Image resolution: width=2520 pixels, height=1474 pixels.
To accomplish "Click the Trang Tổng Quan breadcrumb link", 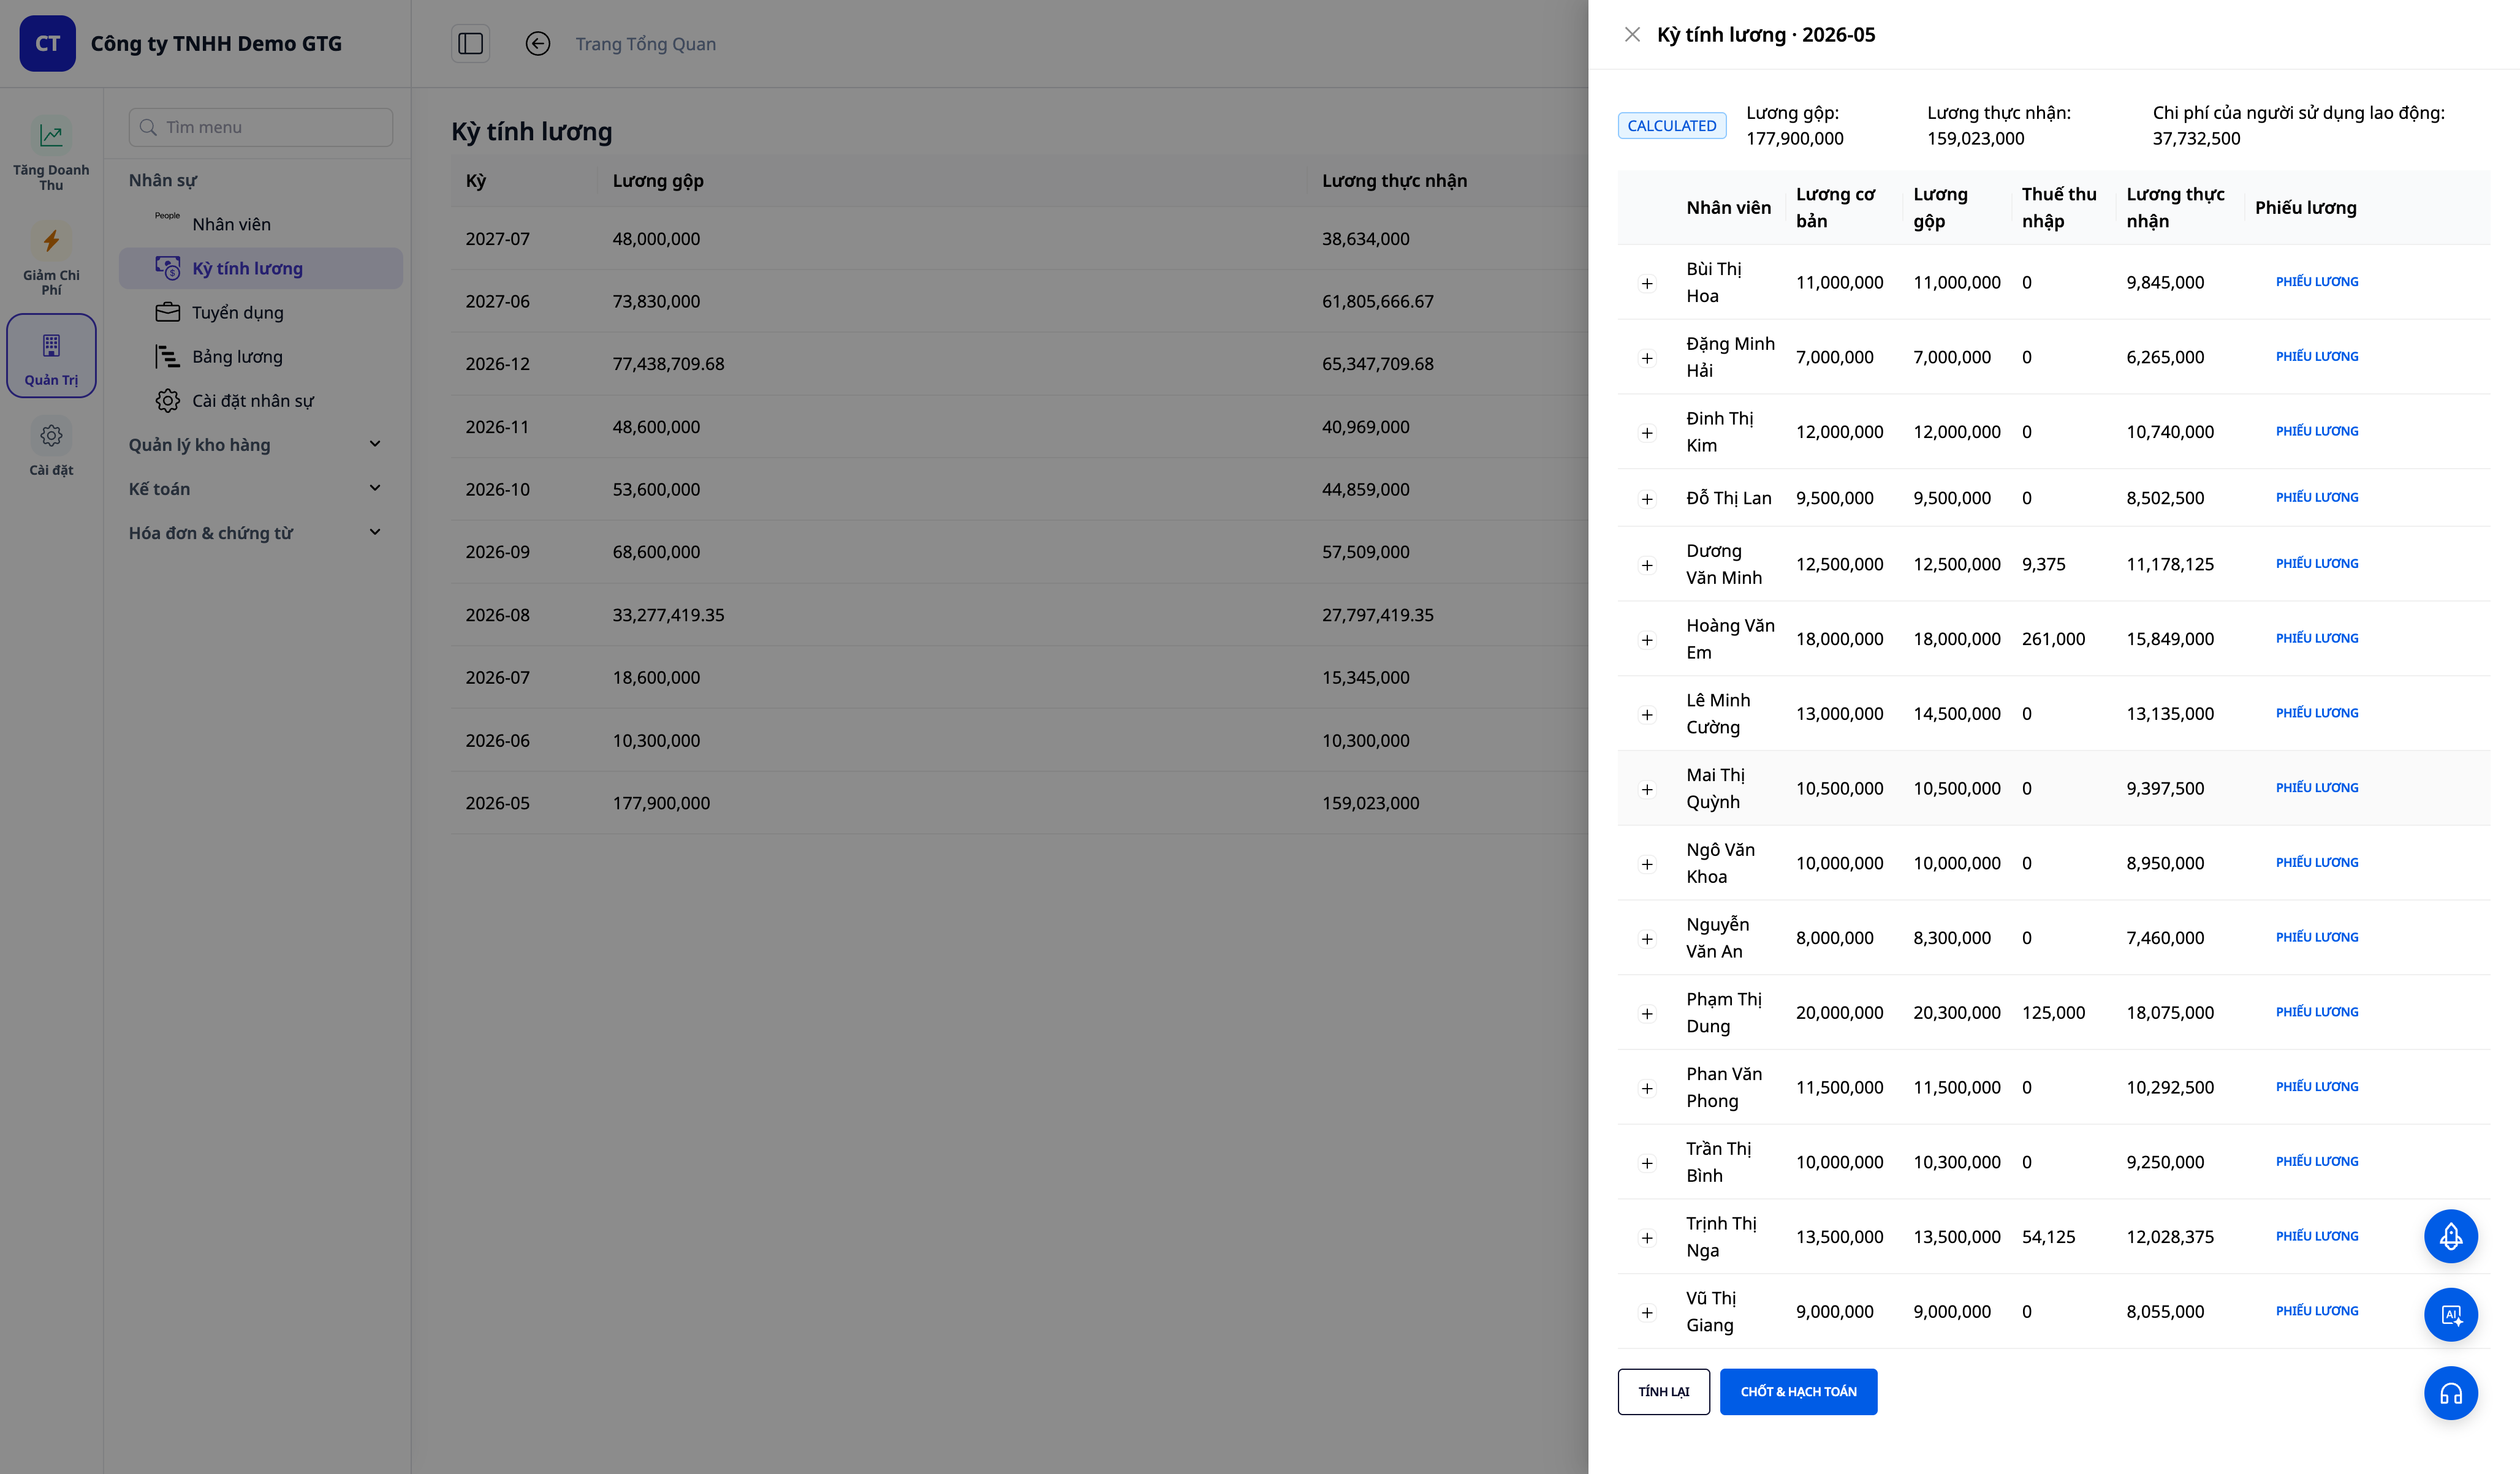I will click(x=645, y=44).
